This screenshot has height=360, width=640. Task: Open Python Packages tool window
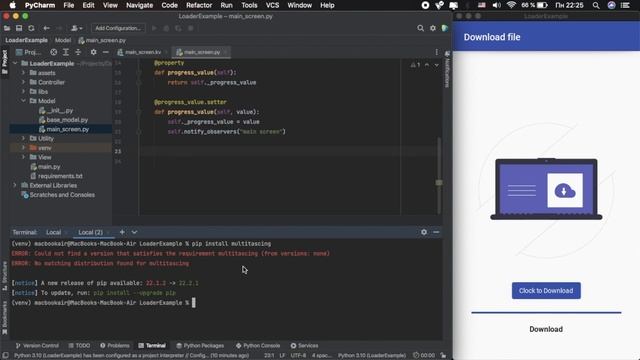click(200, 345)
